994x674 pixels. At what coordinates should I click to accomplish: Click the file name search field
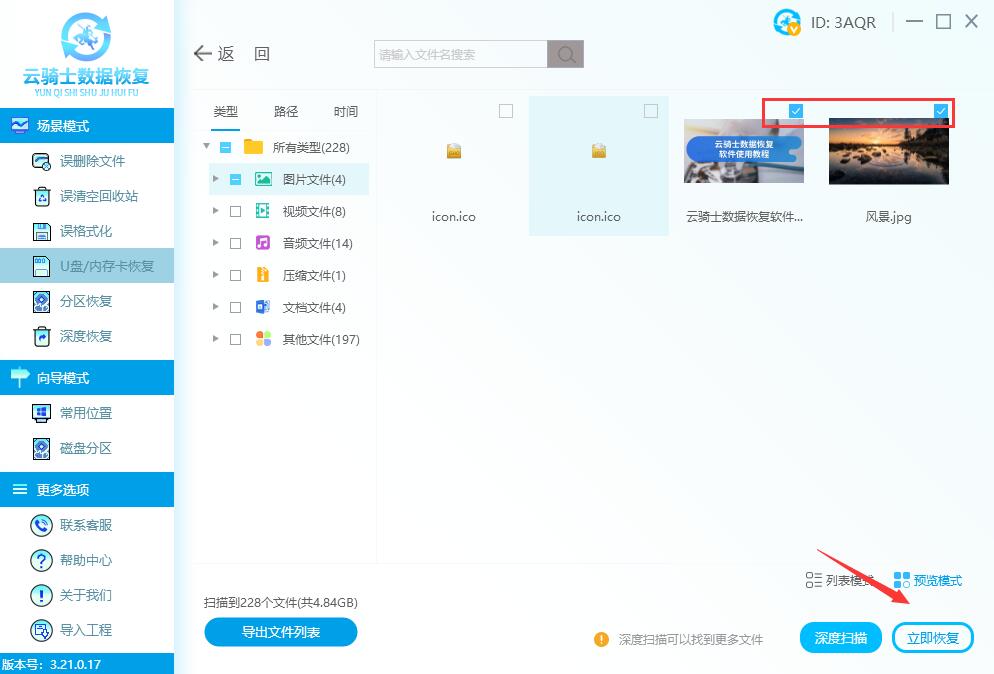click(x=460, y=54)
